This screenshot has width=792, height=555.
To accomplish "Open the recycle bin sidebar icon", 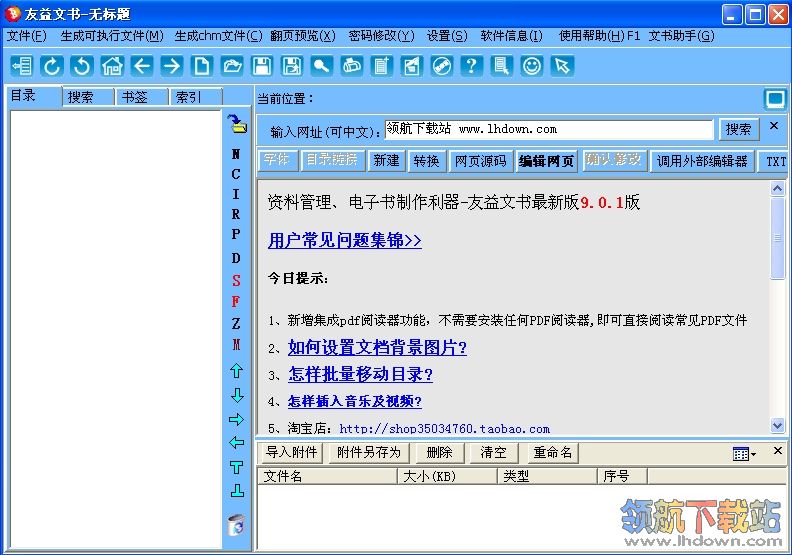I will (236, 525).
